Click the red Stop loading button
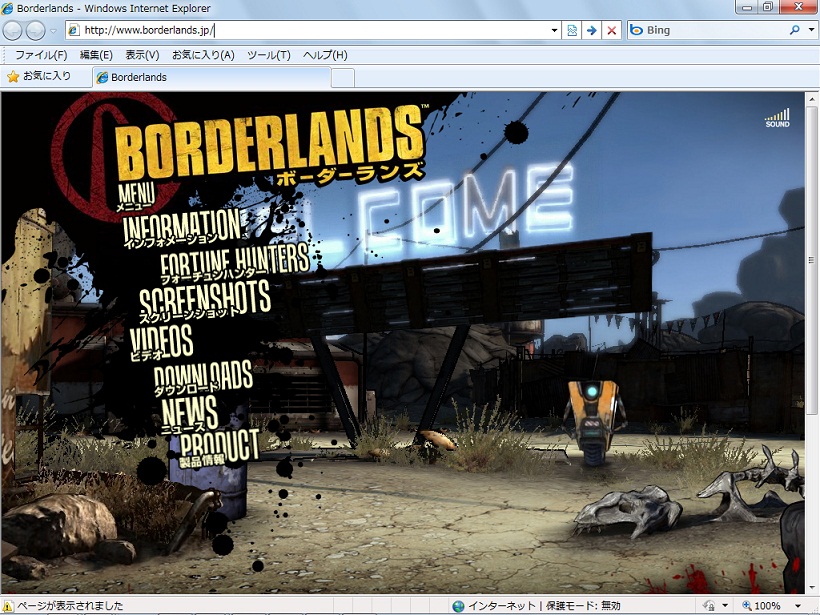 (611, 30)
